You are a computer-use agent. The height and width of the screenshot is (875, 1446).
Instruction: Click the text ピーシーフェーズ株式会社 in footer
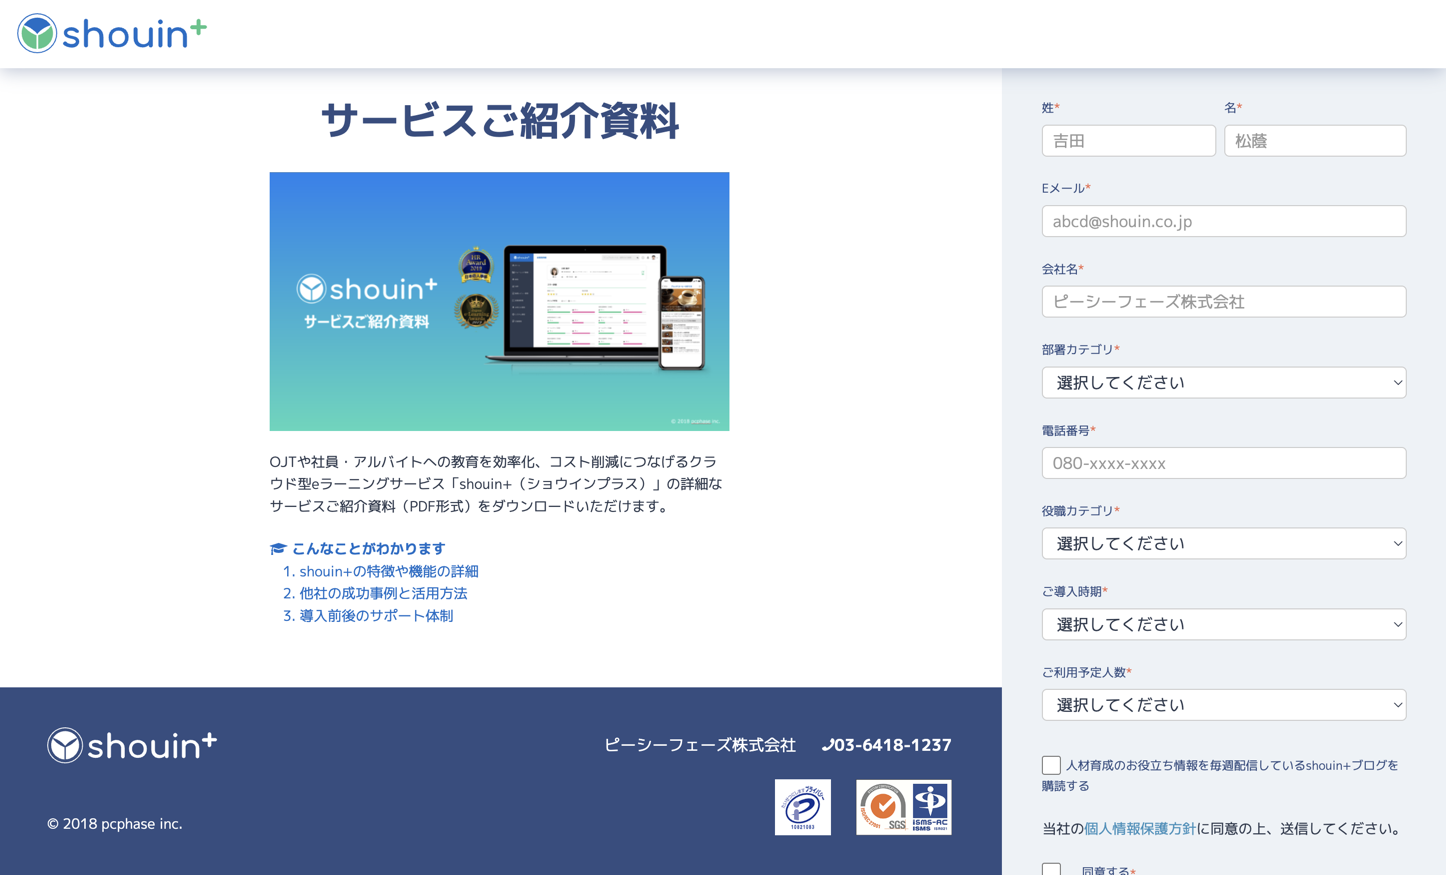coord(700,745)
